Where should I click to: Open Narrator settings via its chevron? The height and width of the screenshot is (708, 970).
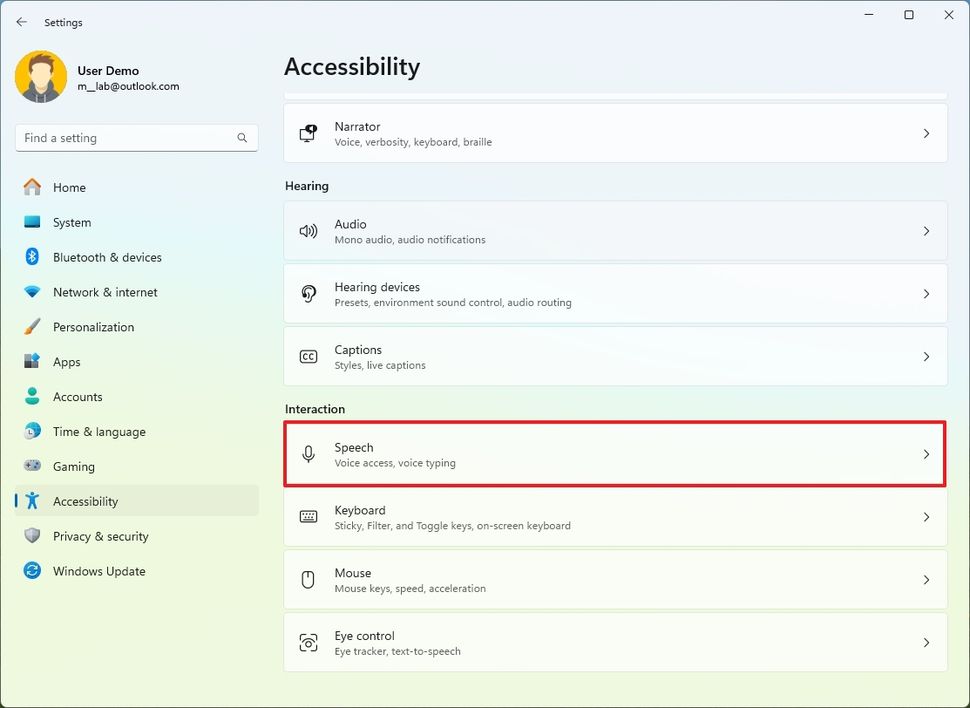[925, 133]
